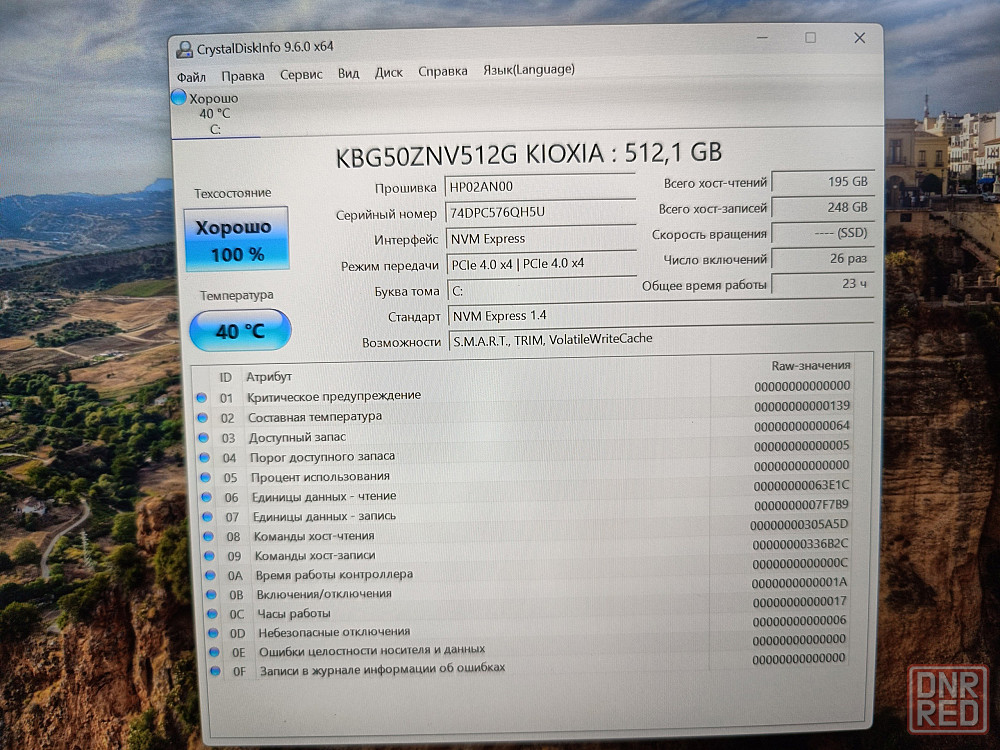Click the CrystalDiskInfo title bar app icon
1000x750 pixels.
click(184, 49)
